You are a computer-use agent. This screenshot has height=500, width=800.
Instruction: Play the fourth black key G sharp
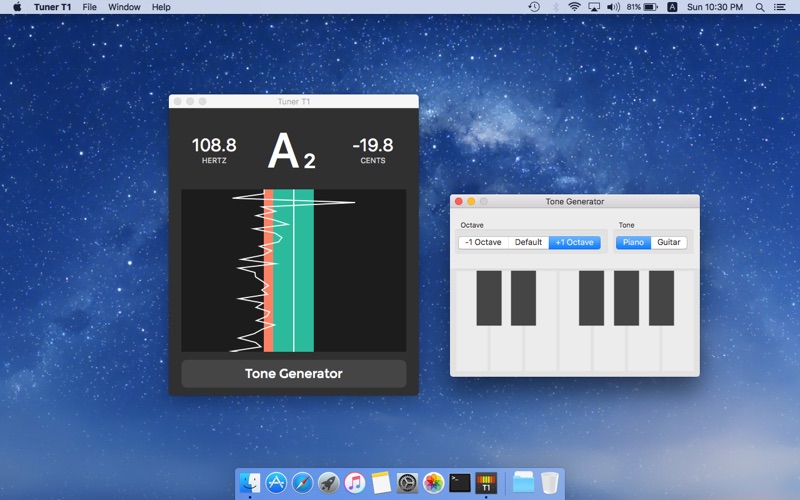(x=627, y=298)
